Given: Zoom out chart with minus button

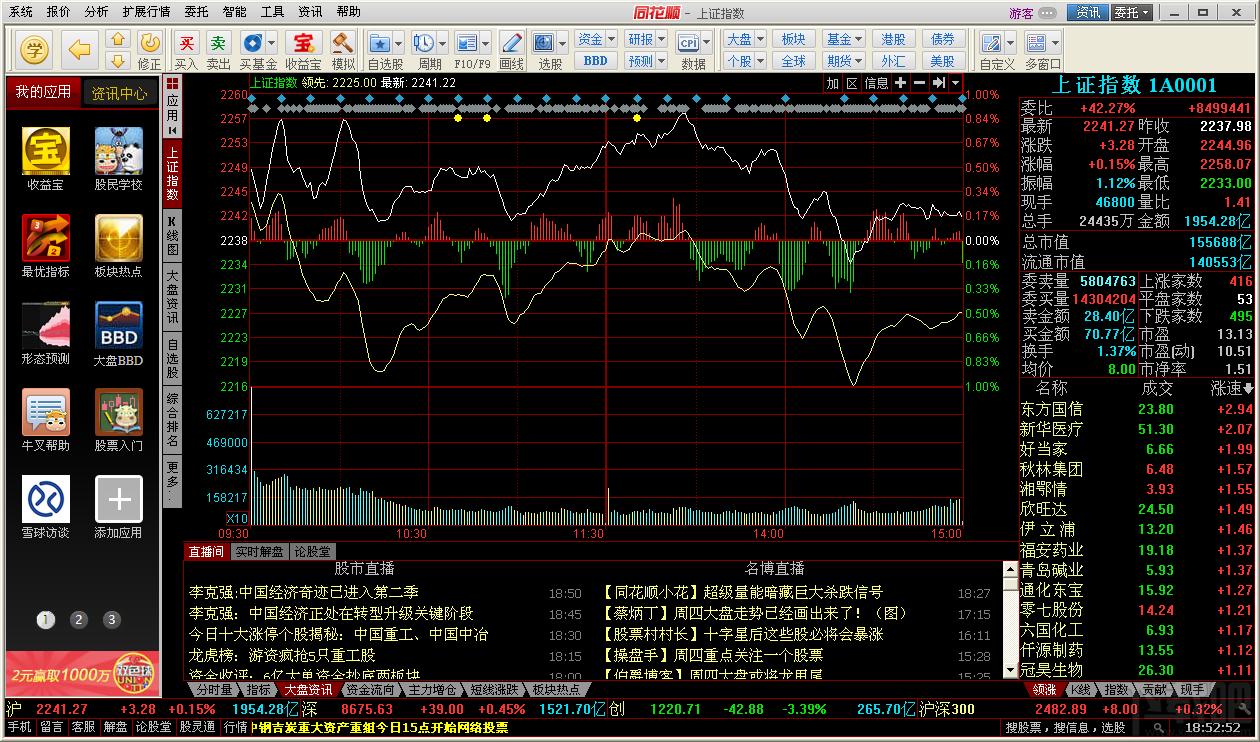Looking at the screenshot, I should tap(919, 83).
